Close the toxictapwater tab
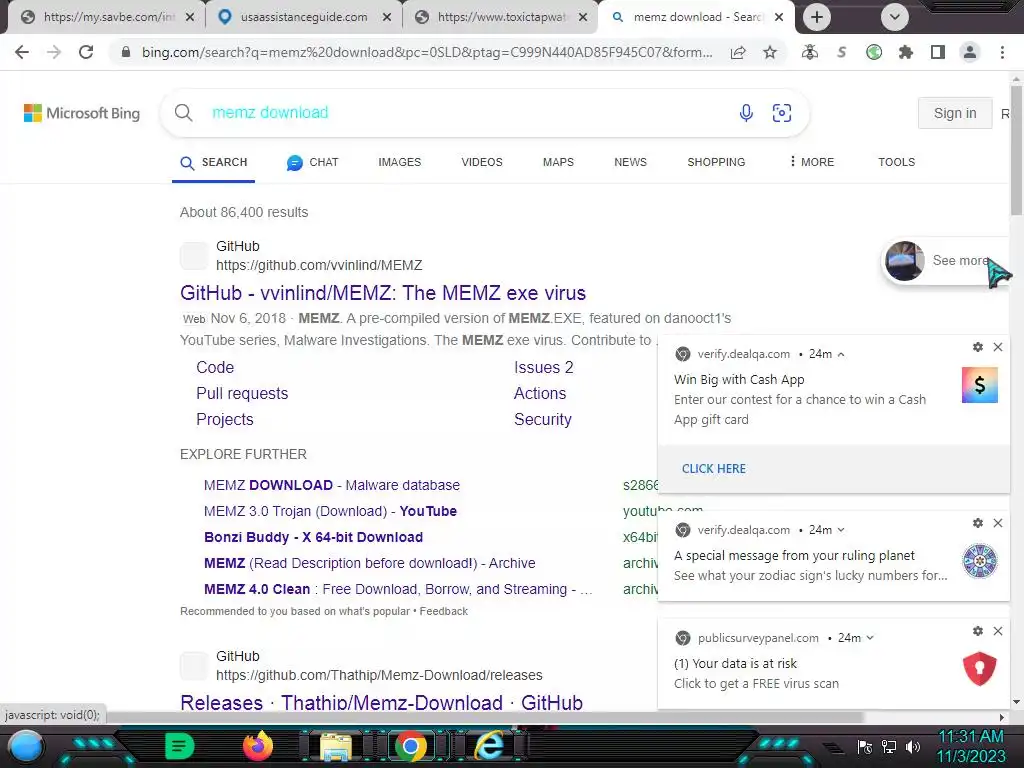Viewport: 1024px width, 768px height. tap(583, 17)
